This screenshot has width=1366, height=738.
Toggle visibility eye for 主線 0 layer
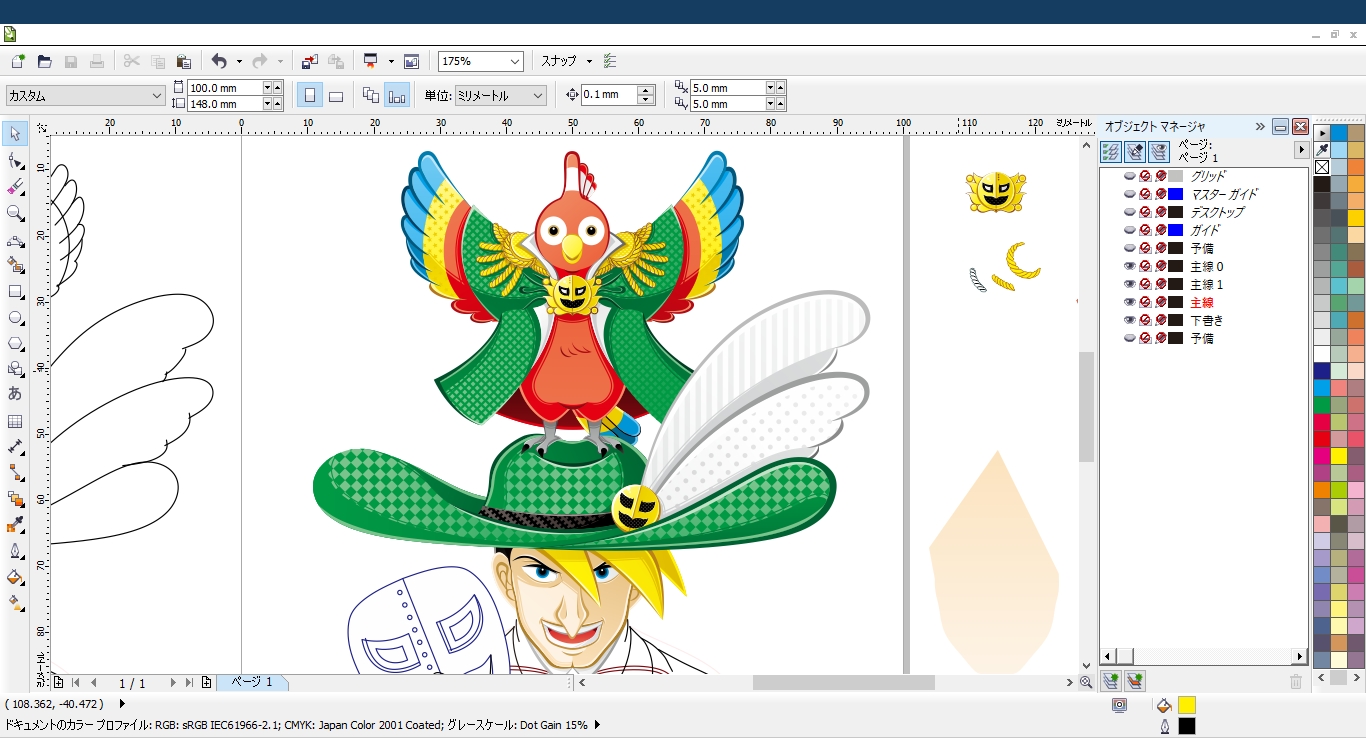click(x=1130, y=267)
